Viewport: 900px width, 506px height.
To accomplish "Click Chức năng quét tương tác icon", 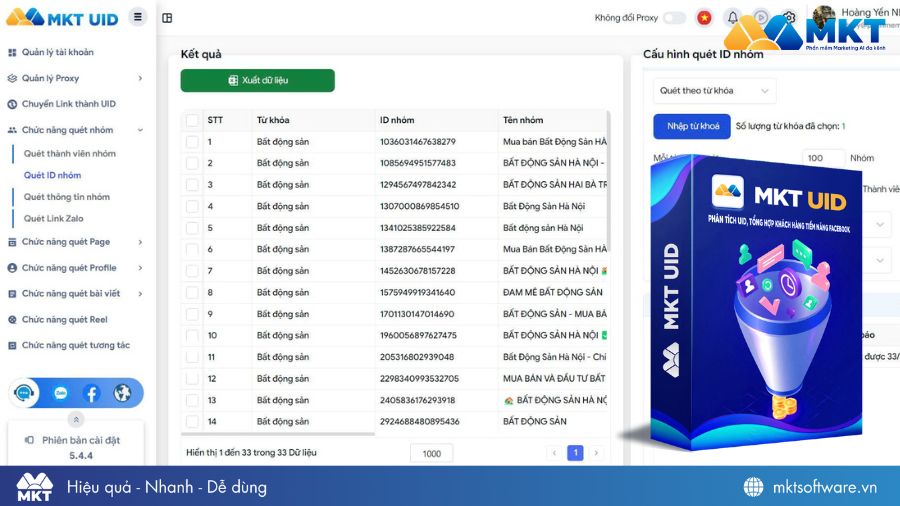I will tap(12, 345).
